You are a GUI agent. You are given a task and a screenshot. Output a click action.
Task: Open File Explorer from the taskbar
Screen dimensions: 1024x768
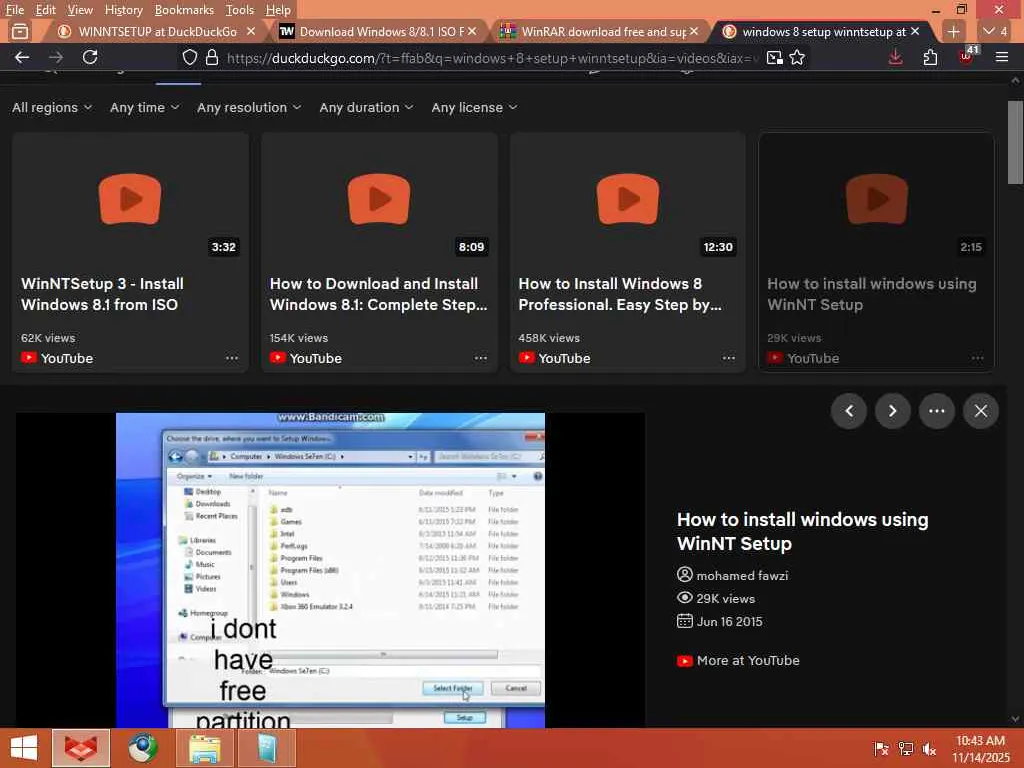(205, 748)
